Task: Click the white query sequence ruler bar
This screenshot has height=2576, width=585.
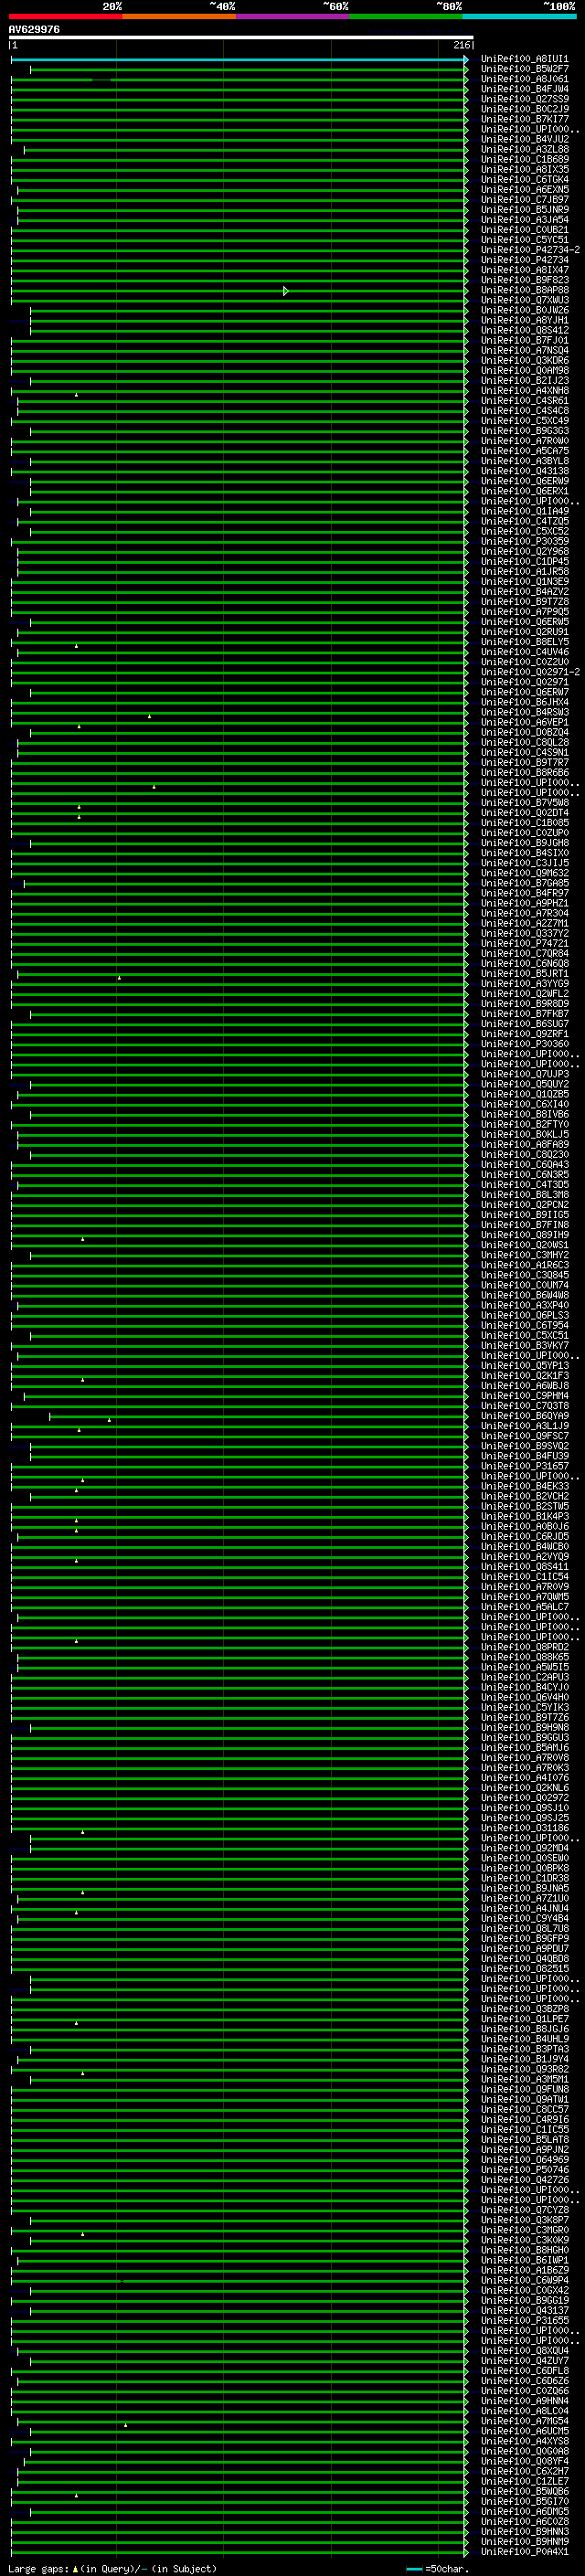Action: [x=240, y=38]
